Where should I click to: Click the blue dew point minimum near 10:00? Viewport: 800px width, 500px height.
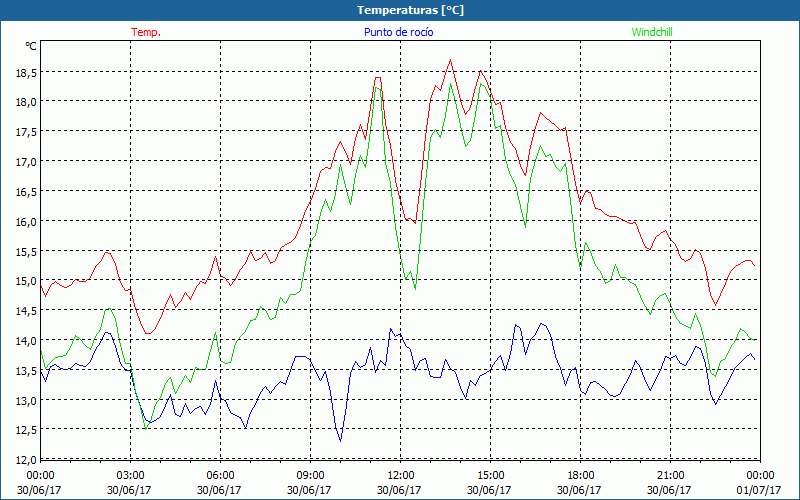[340, 440]
